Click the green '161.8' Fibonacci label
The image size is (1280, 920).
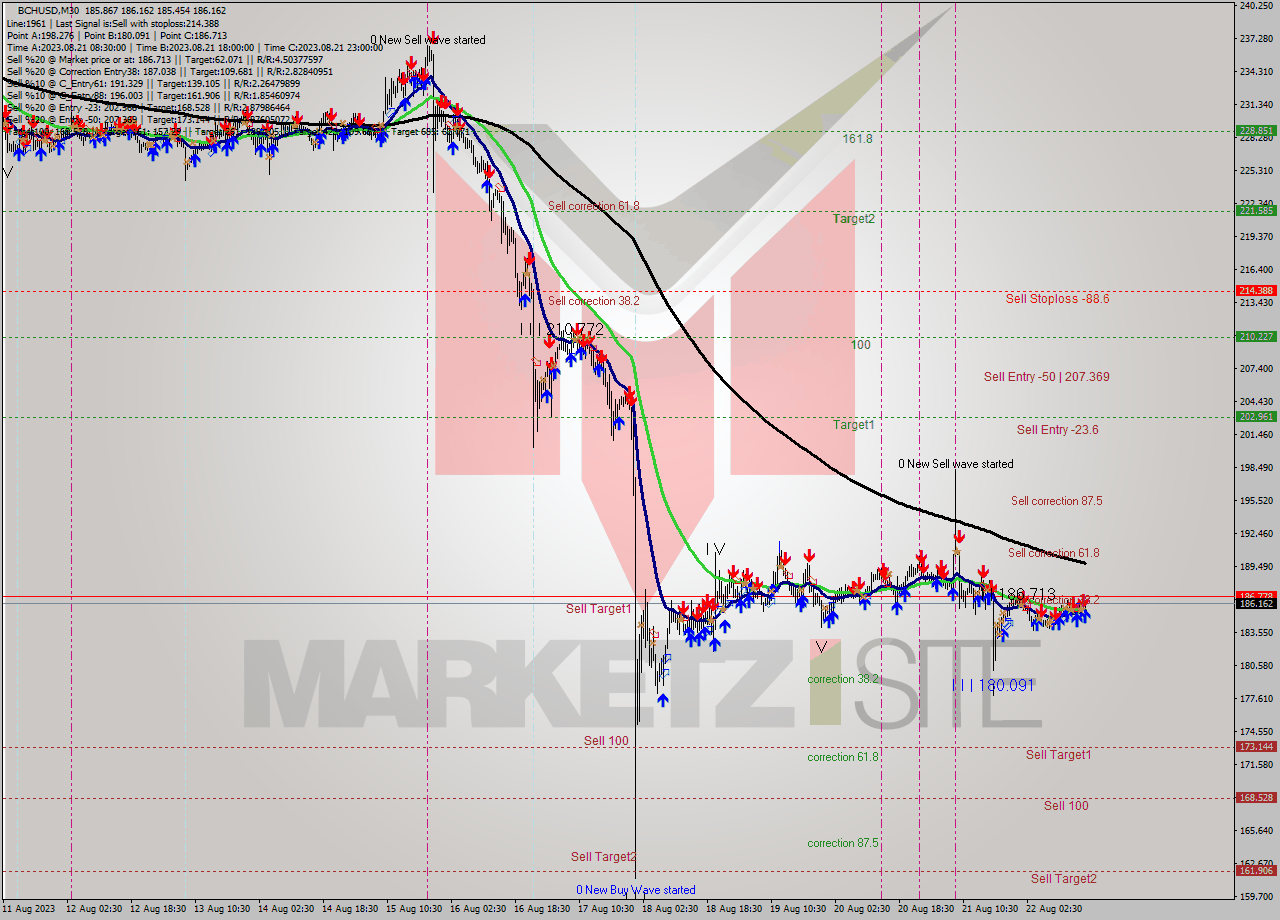pyautogui.click(x=857, y=139)
